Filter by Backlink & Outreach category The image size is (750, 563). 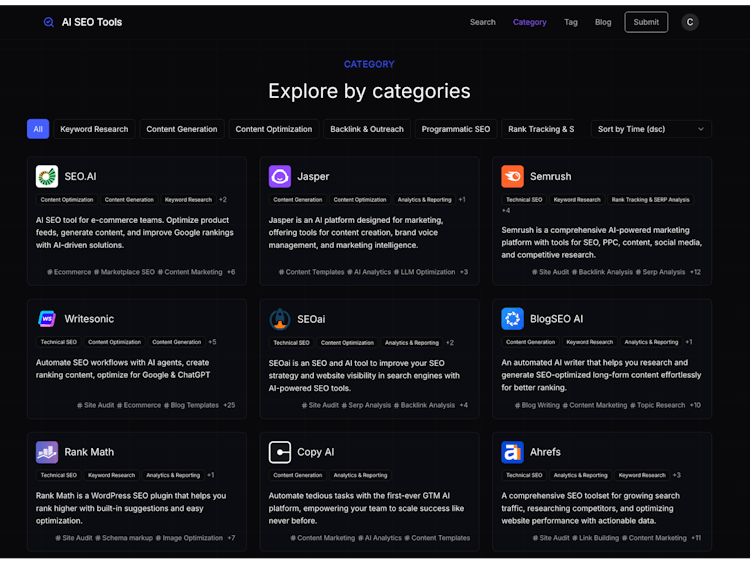point(367,129)
